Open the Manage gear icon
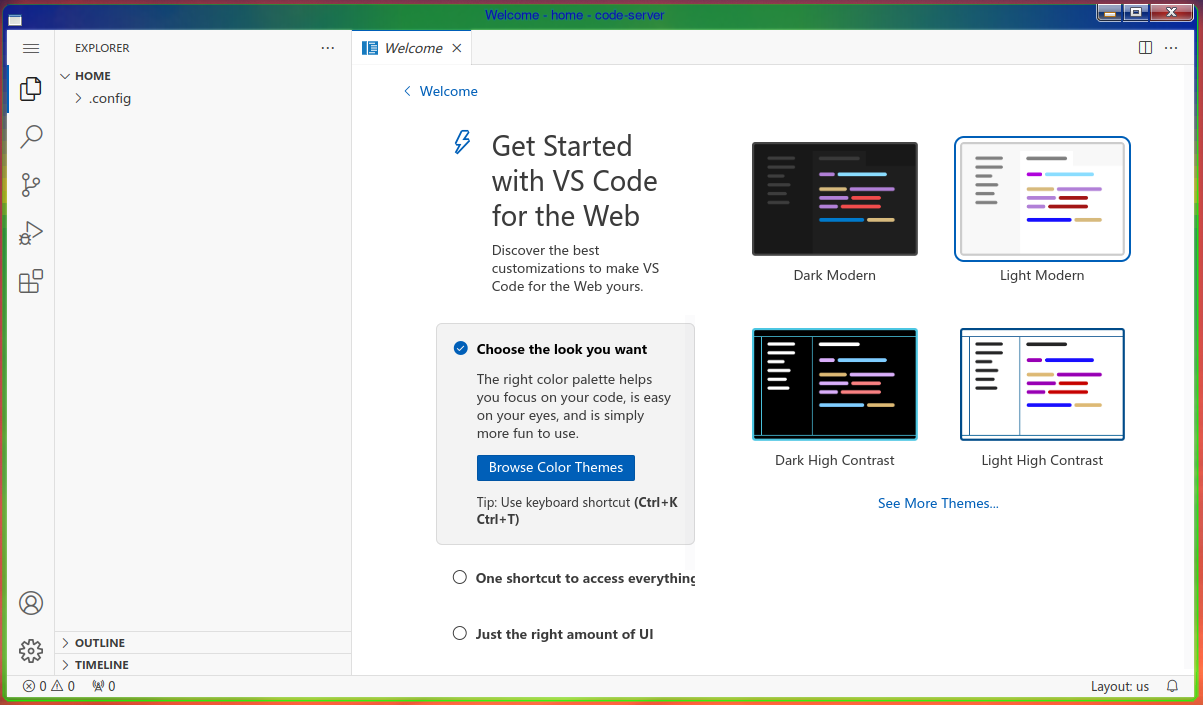1203x705 pixels. (31, 651)
